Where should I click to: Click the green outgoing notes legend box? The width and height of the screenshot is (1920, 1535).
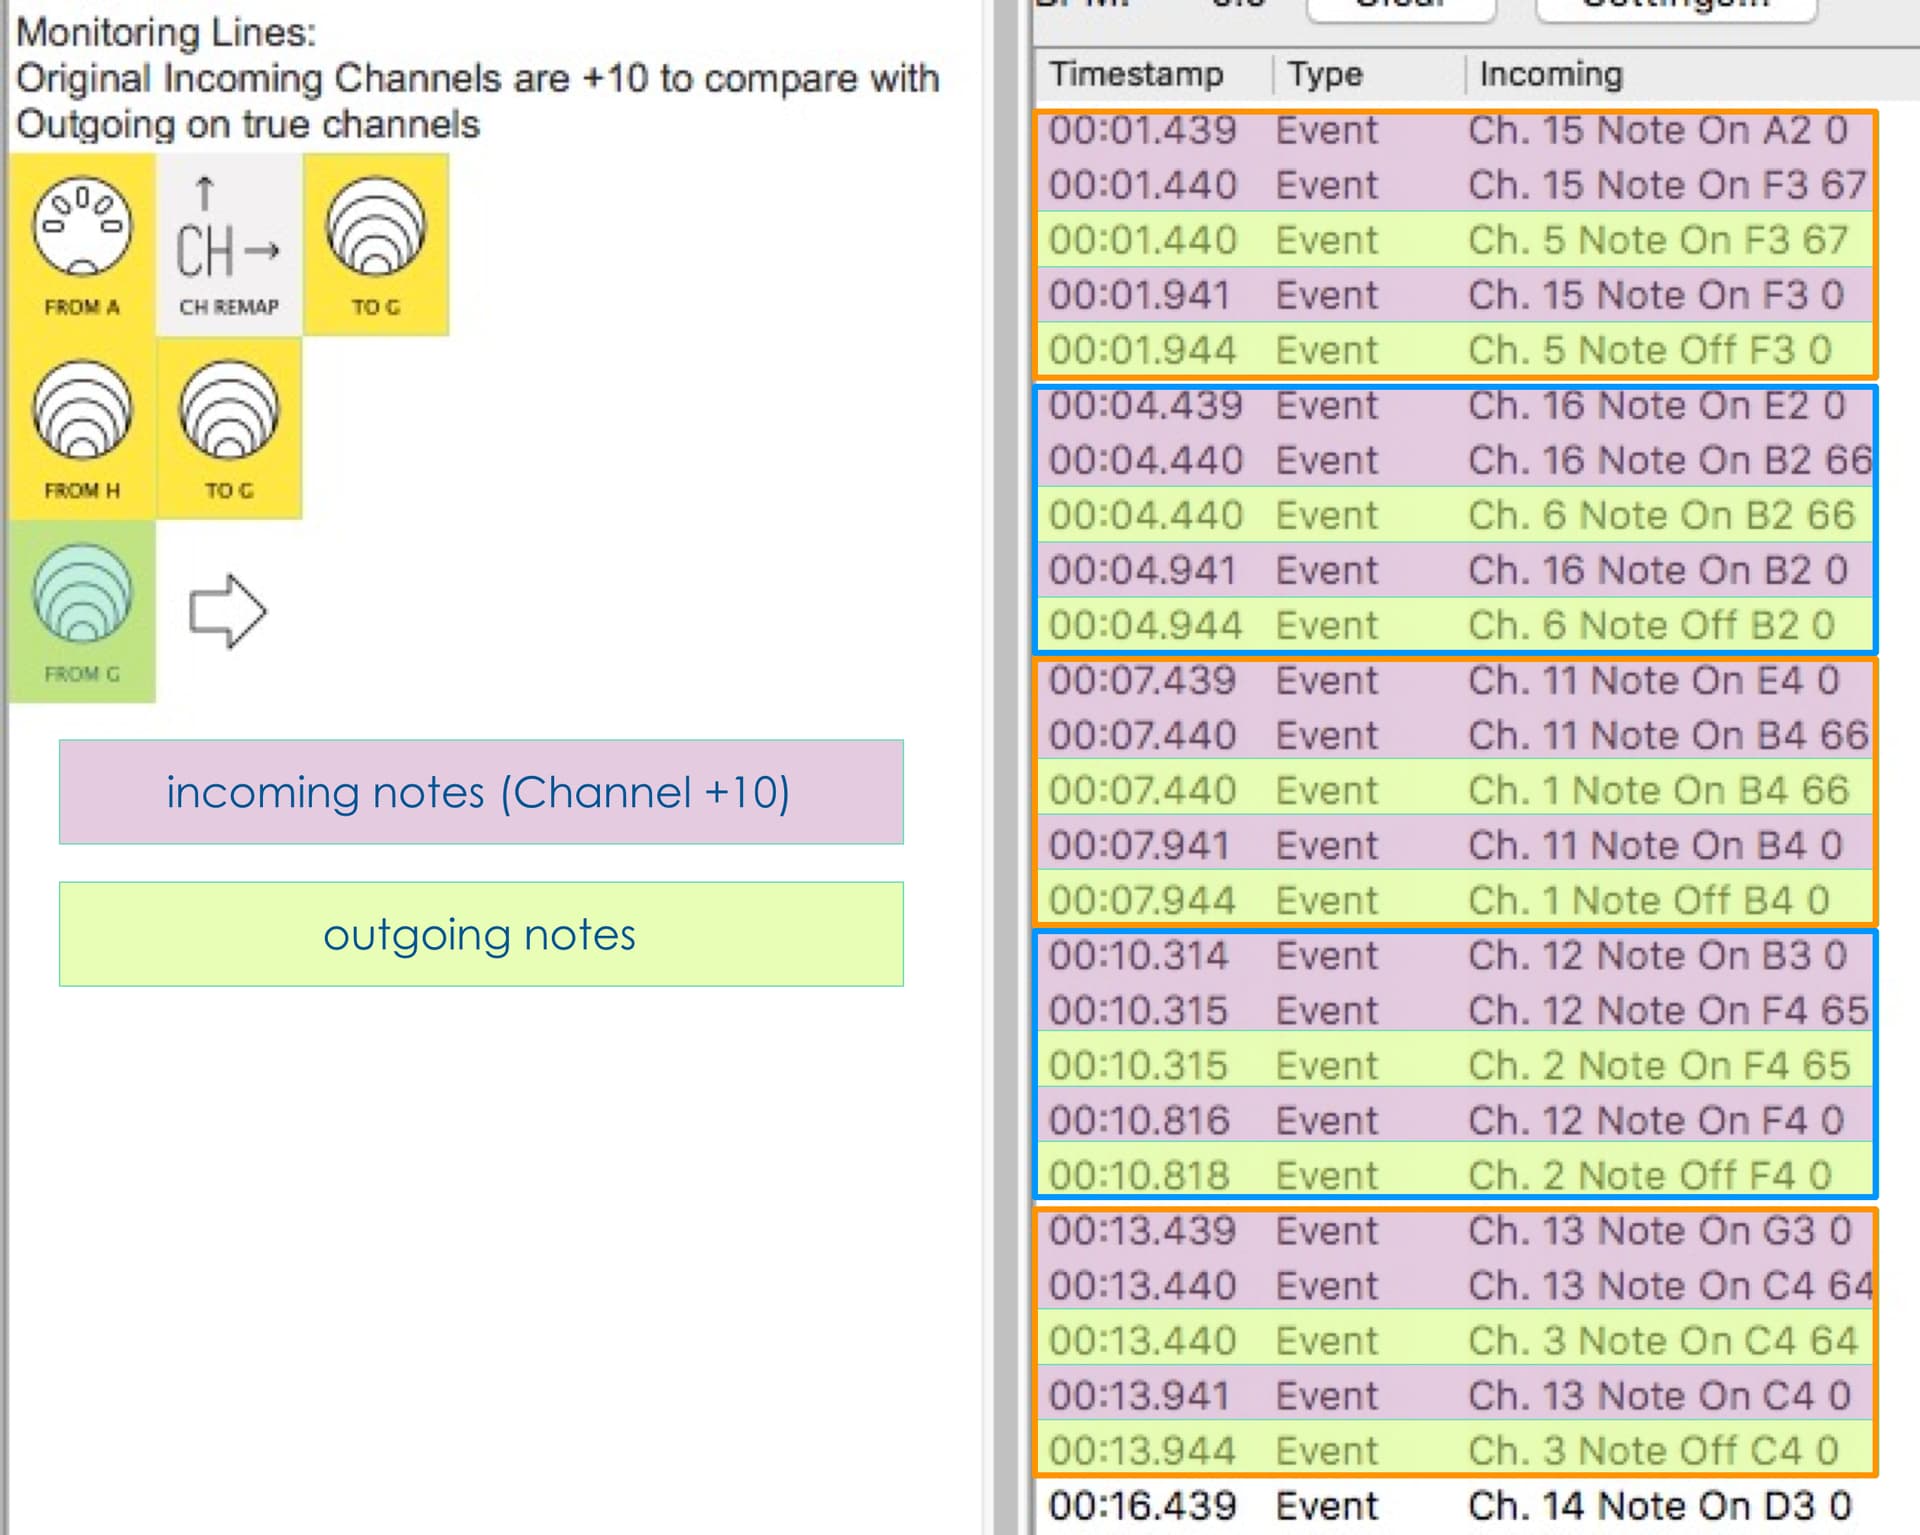tap(480, 934)
